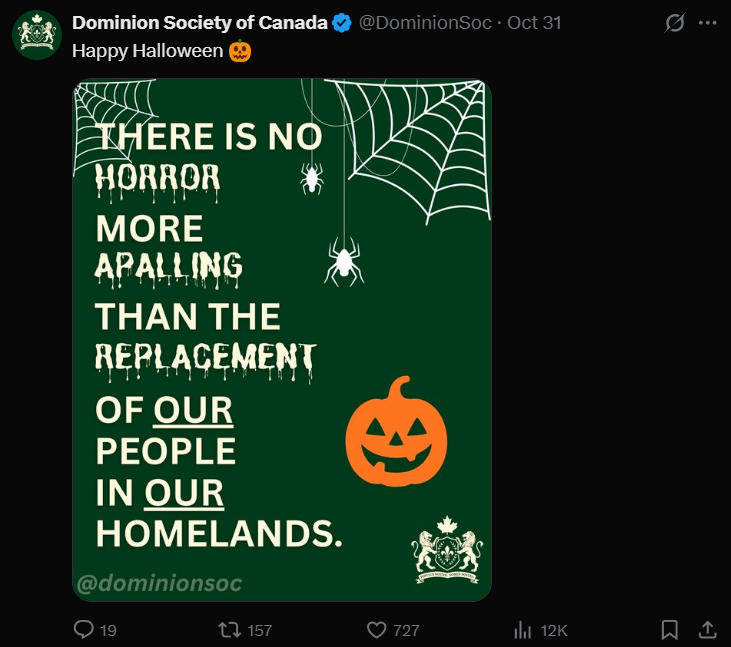
Task: Repost this post using the arrows icon
Action: pos(229,629)
